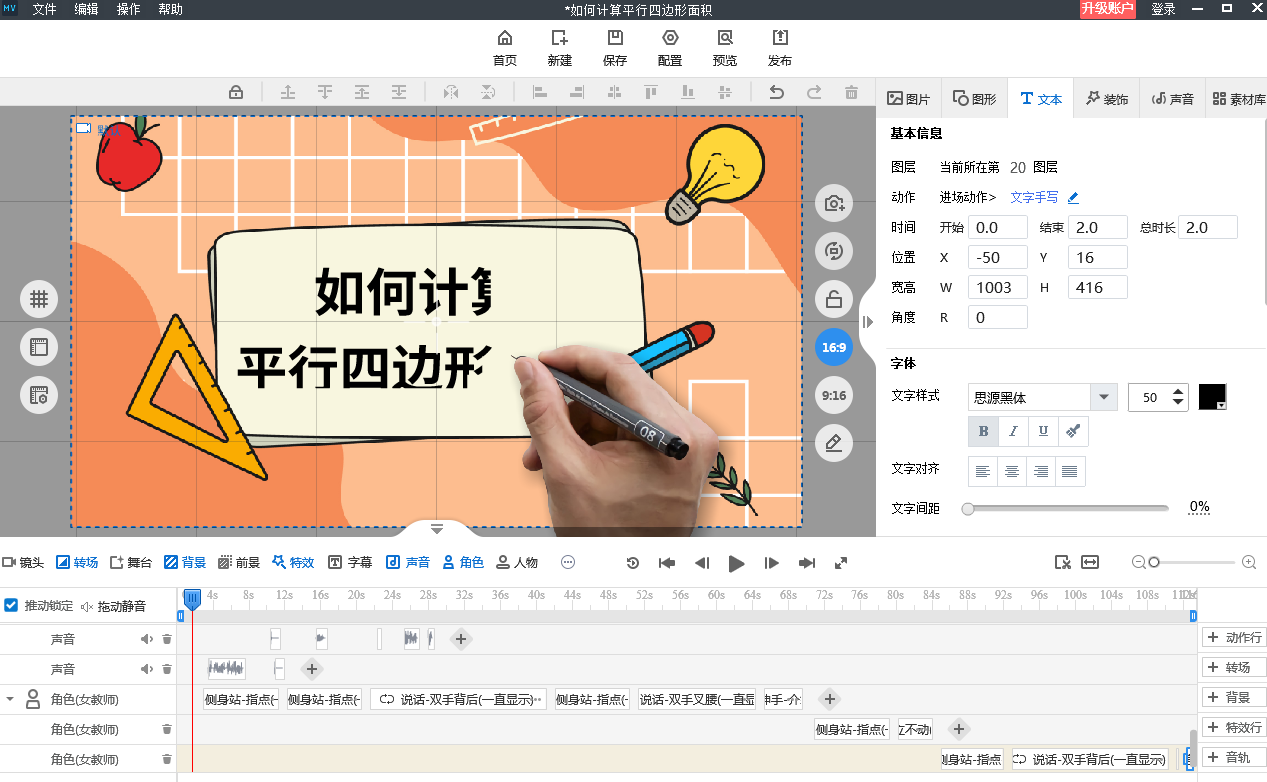Decrease font size with down stepper

[1178, 403]
